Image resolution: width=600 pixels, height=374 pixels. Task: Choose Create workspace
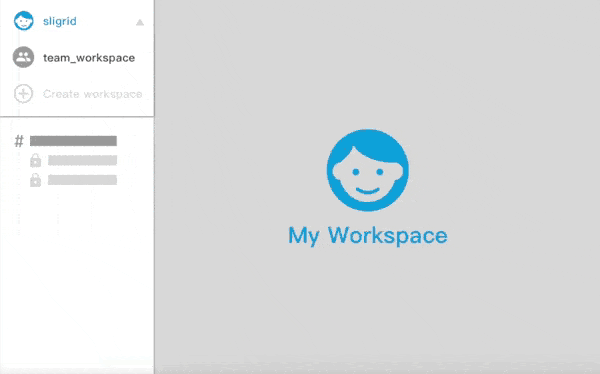[x=92, y=94]
